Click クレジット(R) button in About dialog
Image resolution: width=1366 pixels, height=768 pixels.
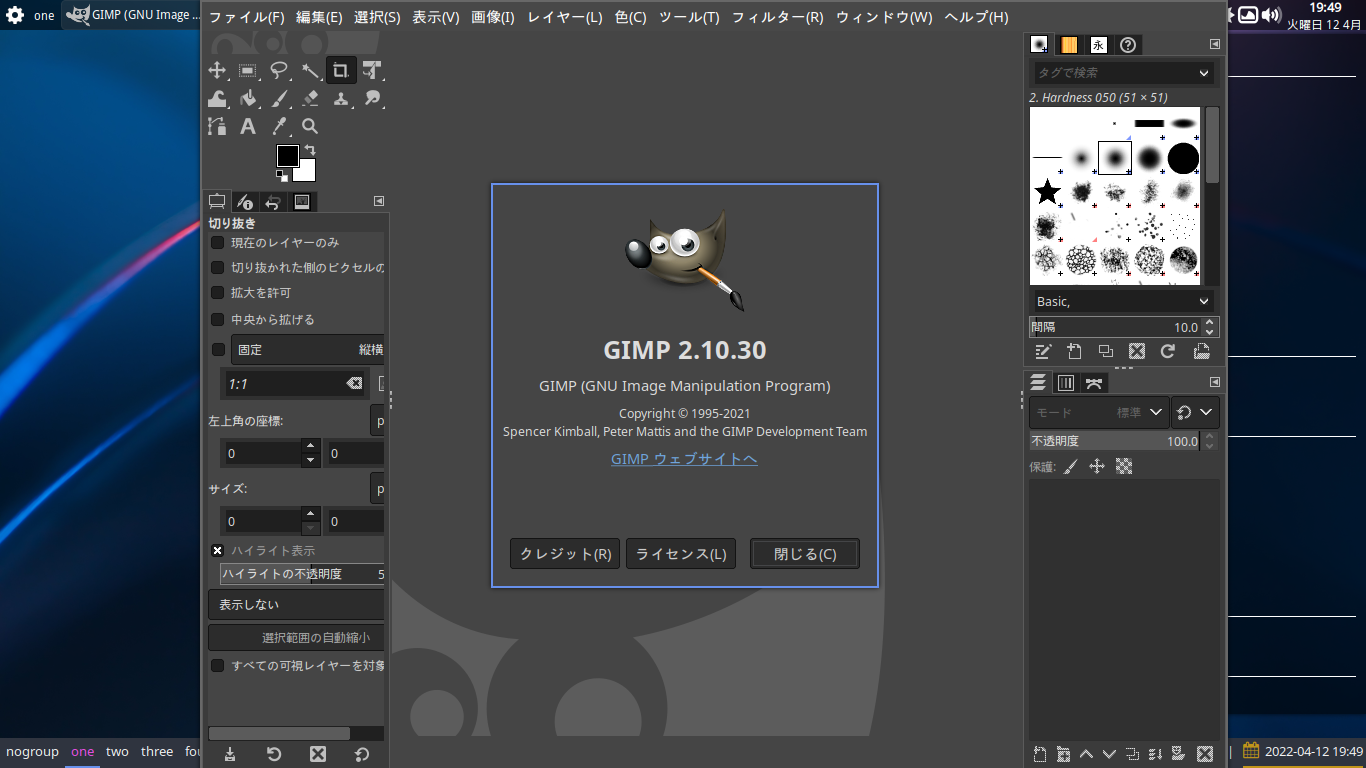click(x=565, y=554)
